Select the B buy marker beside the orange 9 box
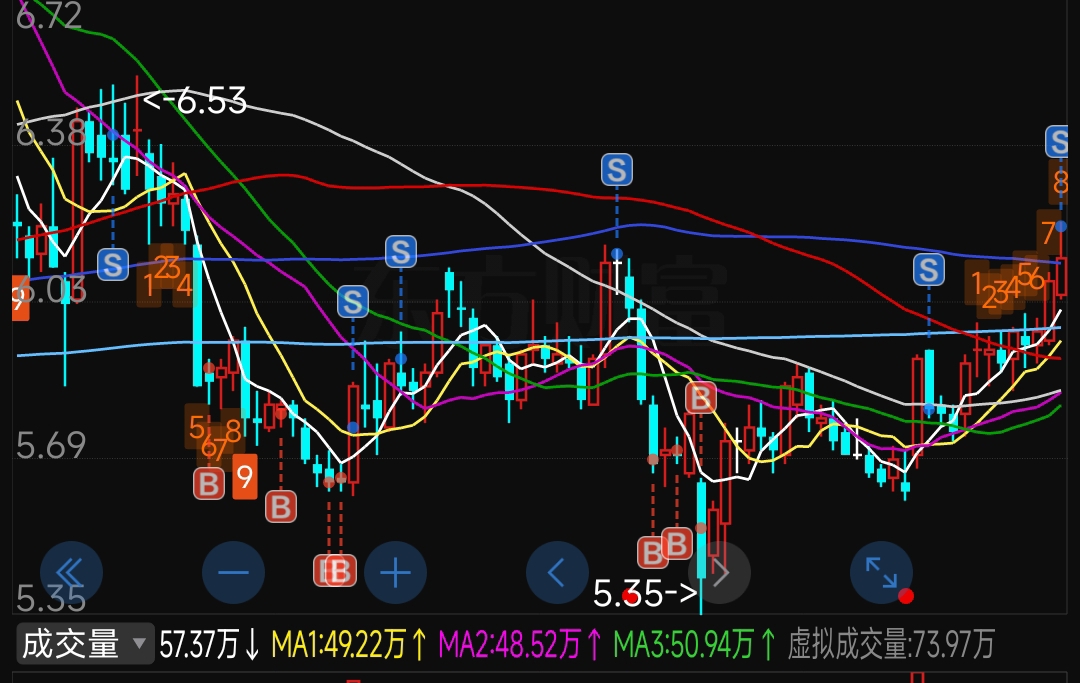This screenshot has width=1080, height=683. [209, 483]
